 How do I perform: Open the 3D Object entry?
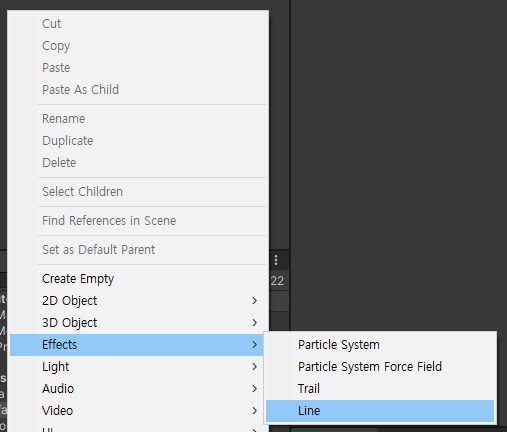(138, 323)
